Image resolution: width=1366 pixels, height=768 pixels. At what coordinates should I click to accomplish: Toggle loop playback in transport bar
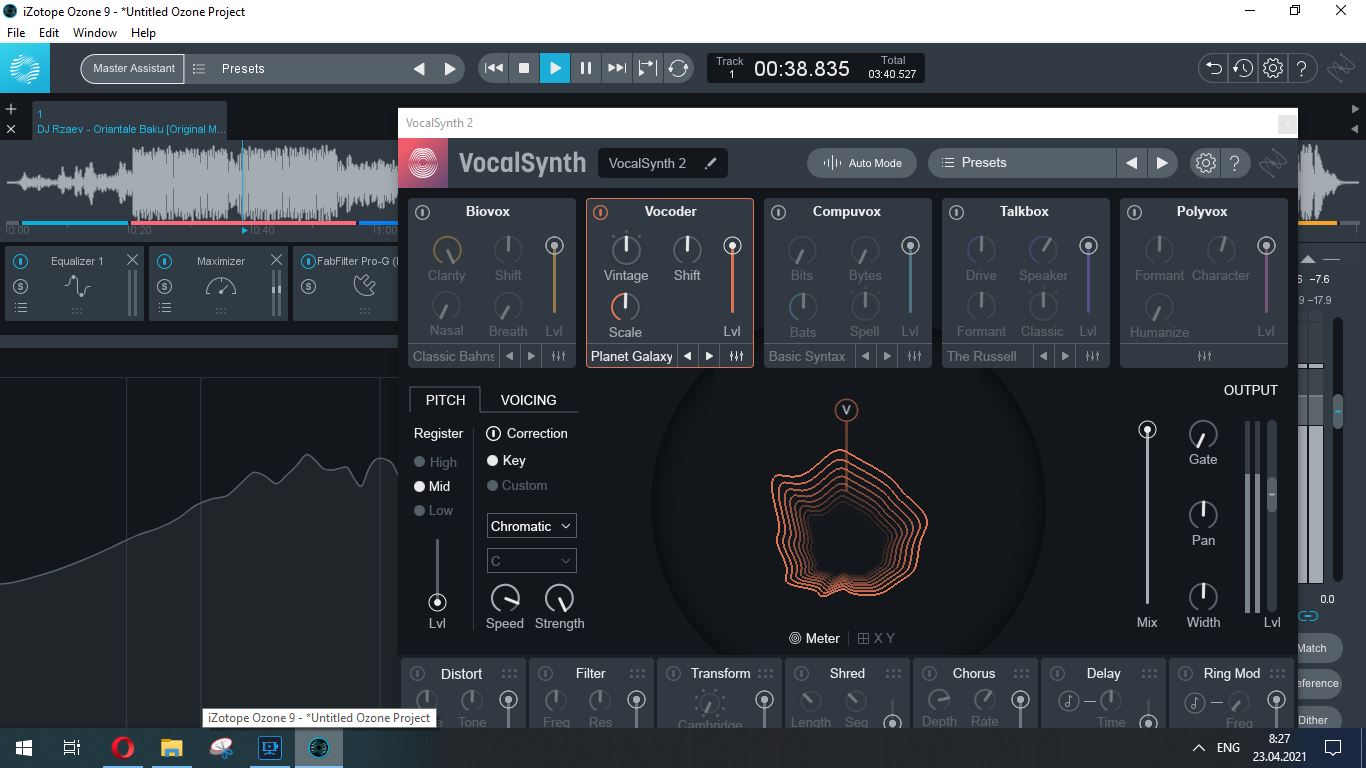click(x=678, y=68)
